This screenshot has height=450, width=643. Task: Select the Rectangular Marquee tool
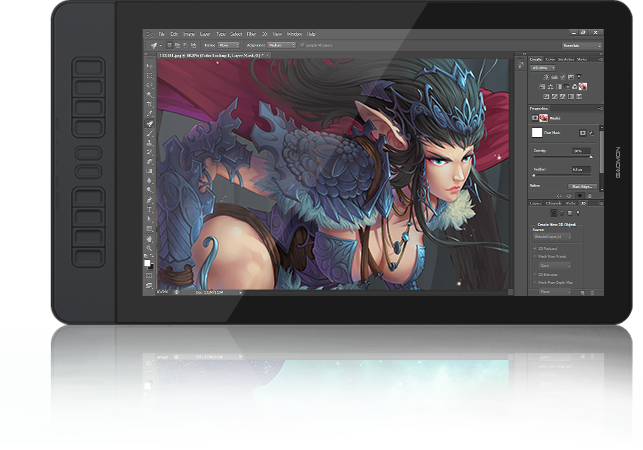pos(150,76)
